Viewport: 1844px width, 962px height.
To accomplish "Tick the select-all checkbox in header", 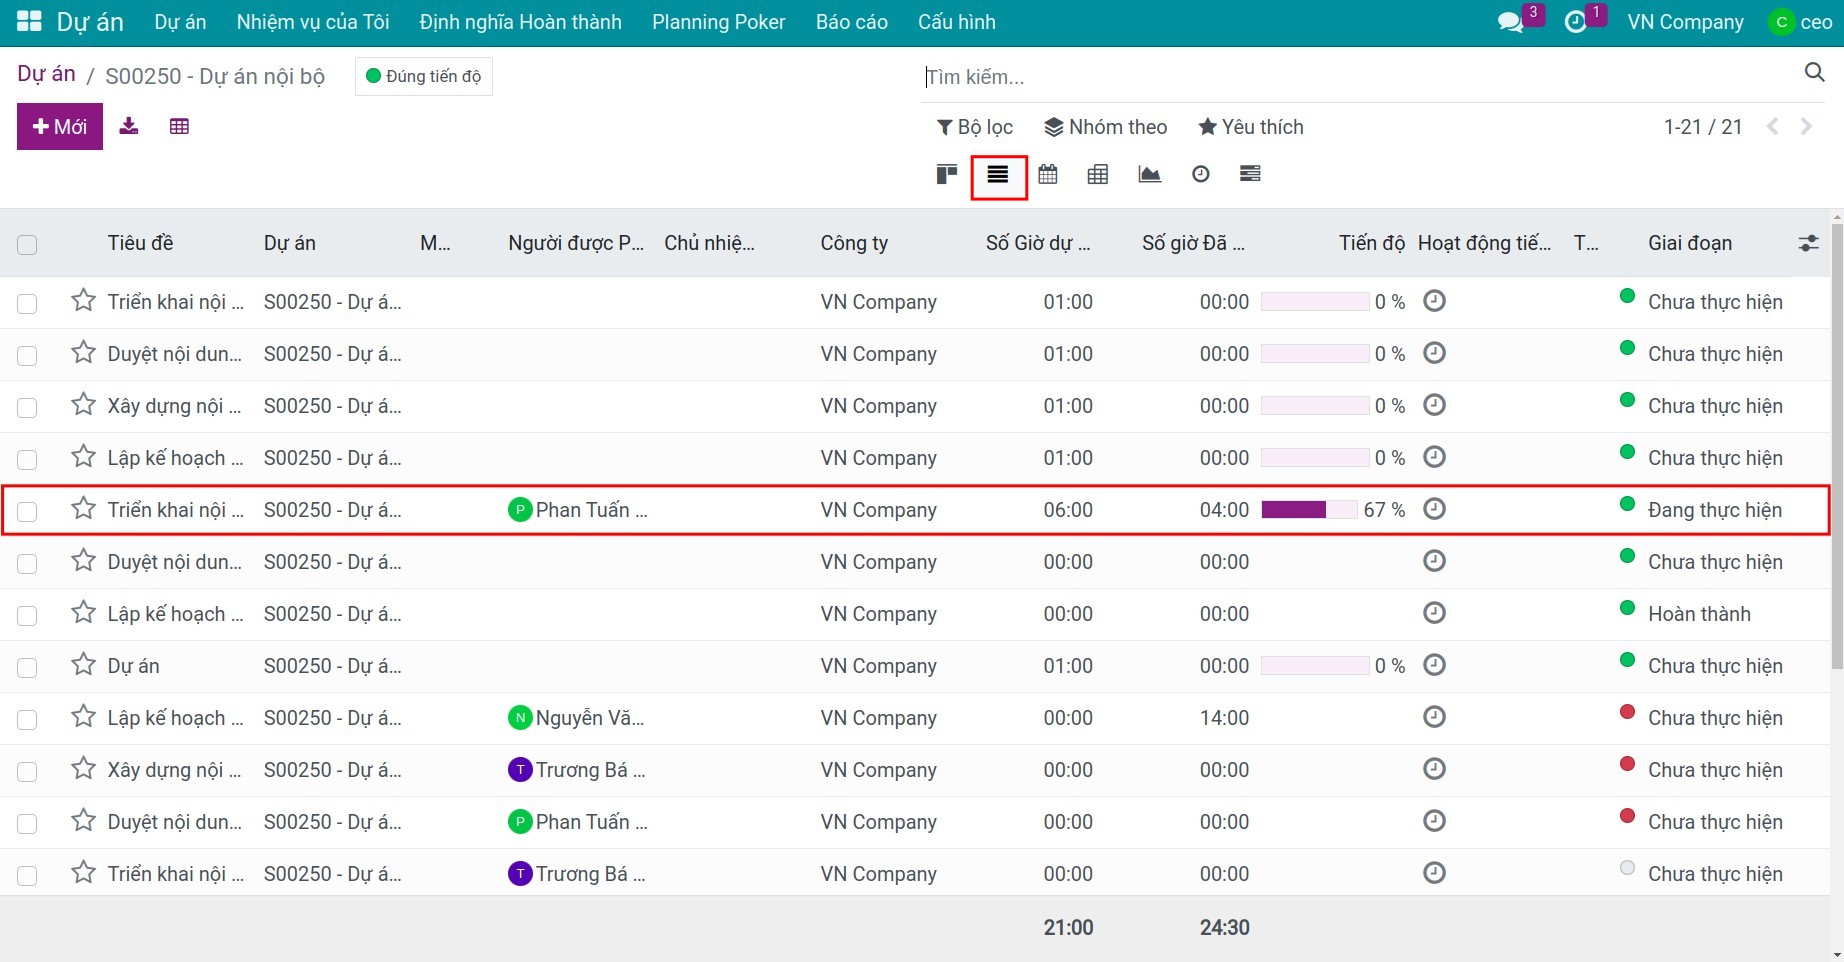I will pos(27,244).
